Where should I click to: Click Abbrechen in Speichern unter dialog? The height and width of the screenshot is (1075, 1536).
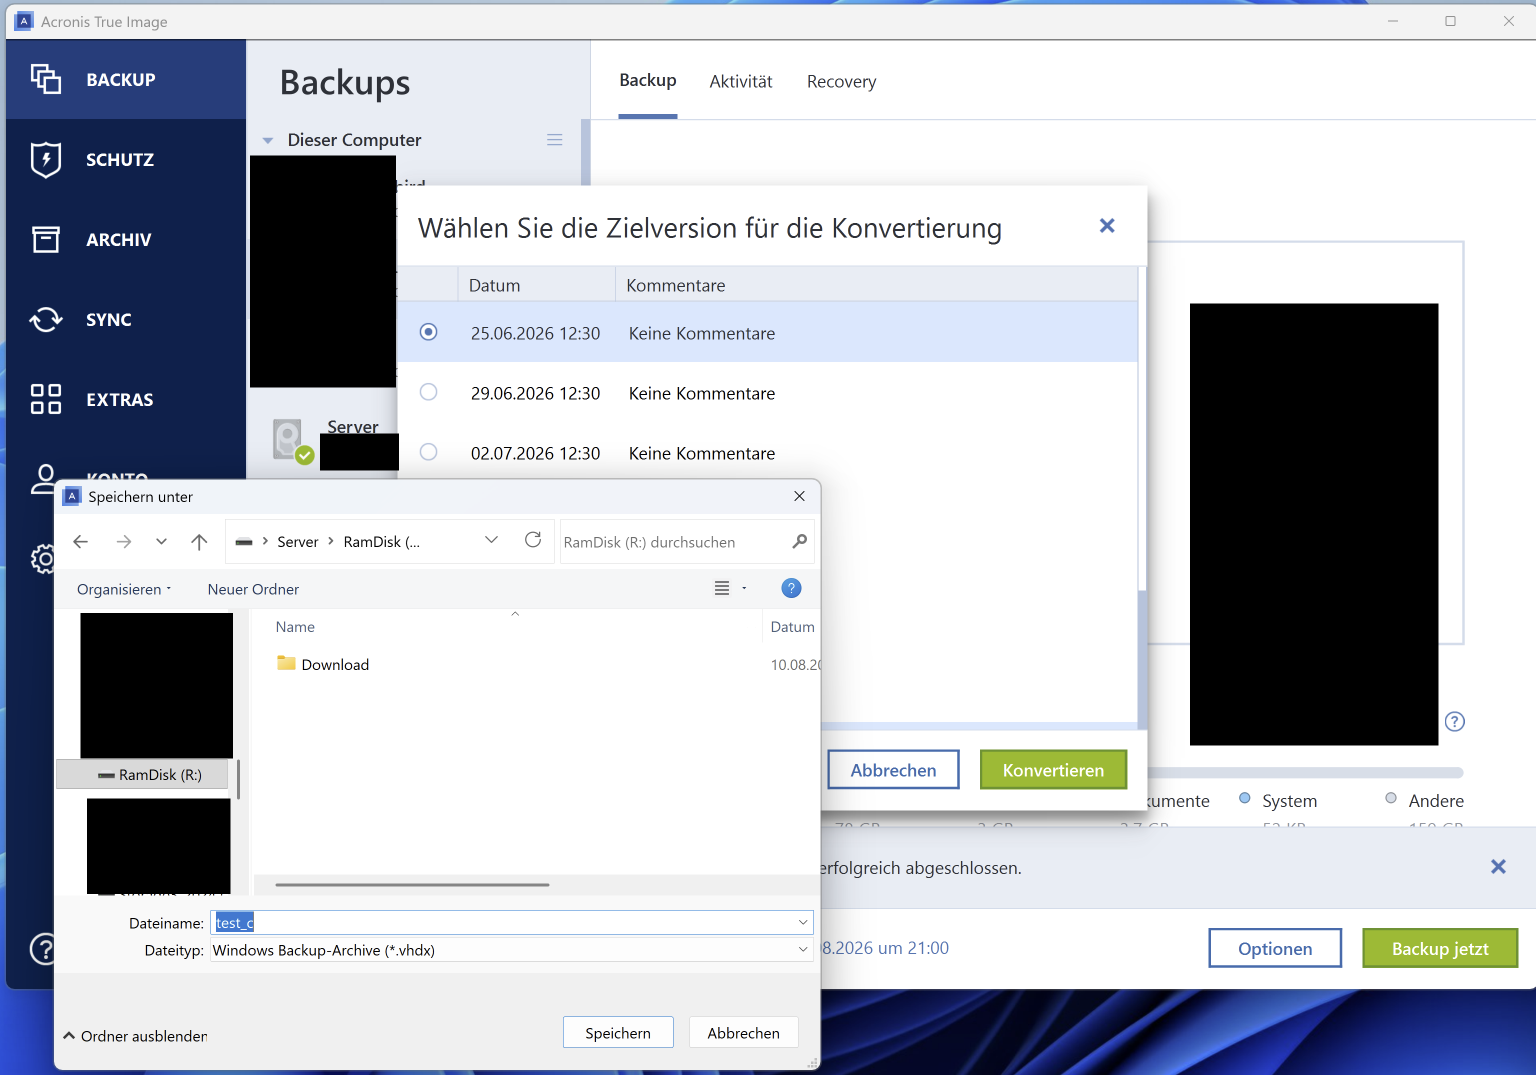click(x=743, y=1033)
